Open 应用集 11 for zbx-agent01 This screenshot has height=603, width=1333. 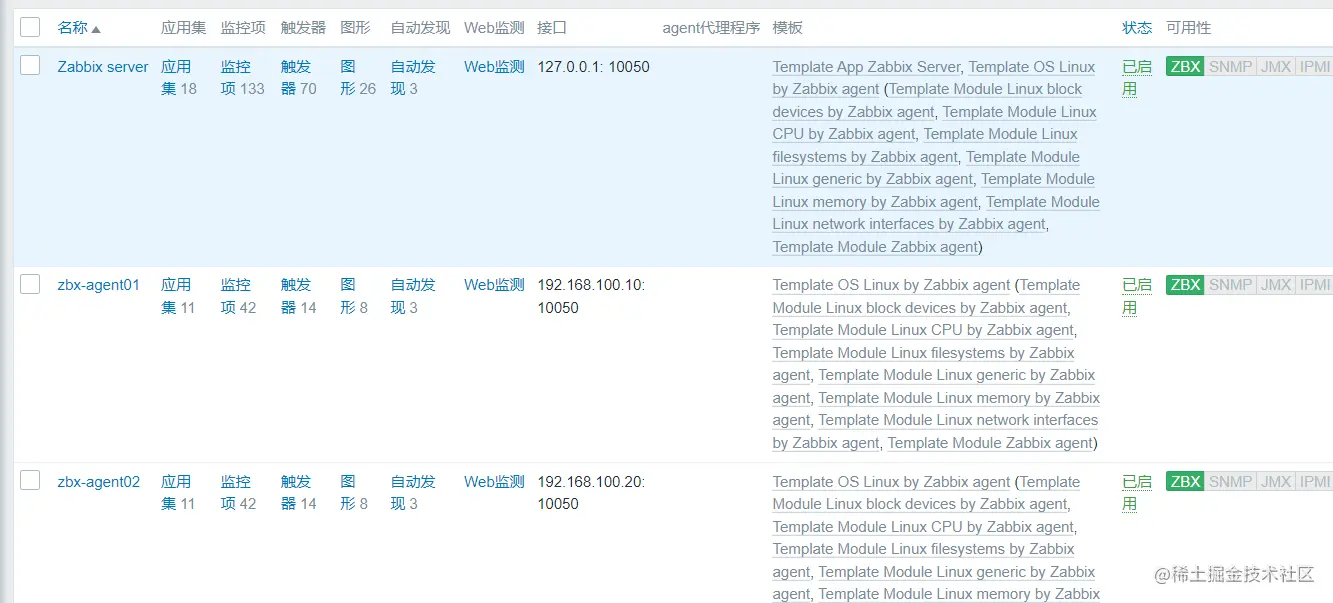point(178,296)
